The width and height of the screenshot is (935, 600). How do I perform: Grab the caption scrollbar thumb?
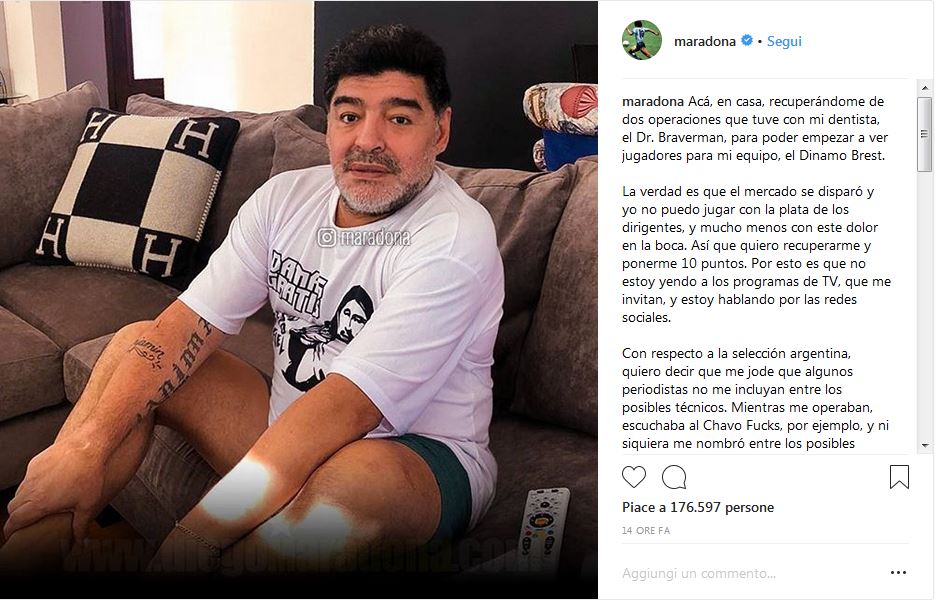[x=925, y=134]
